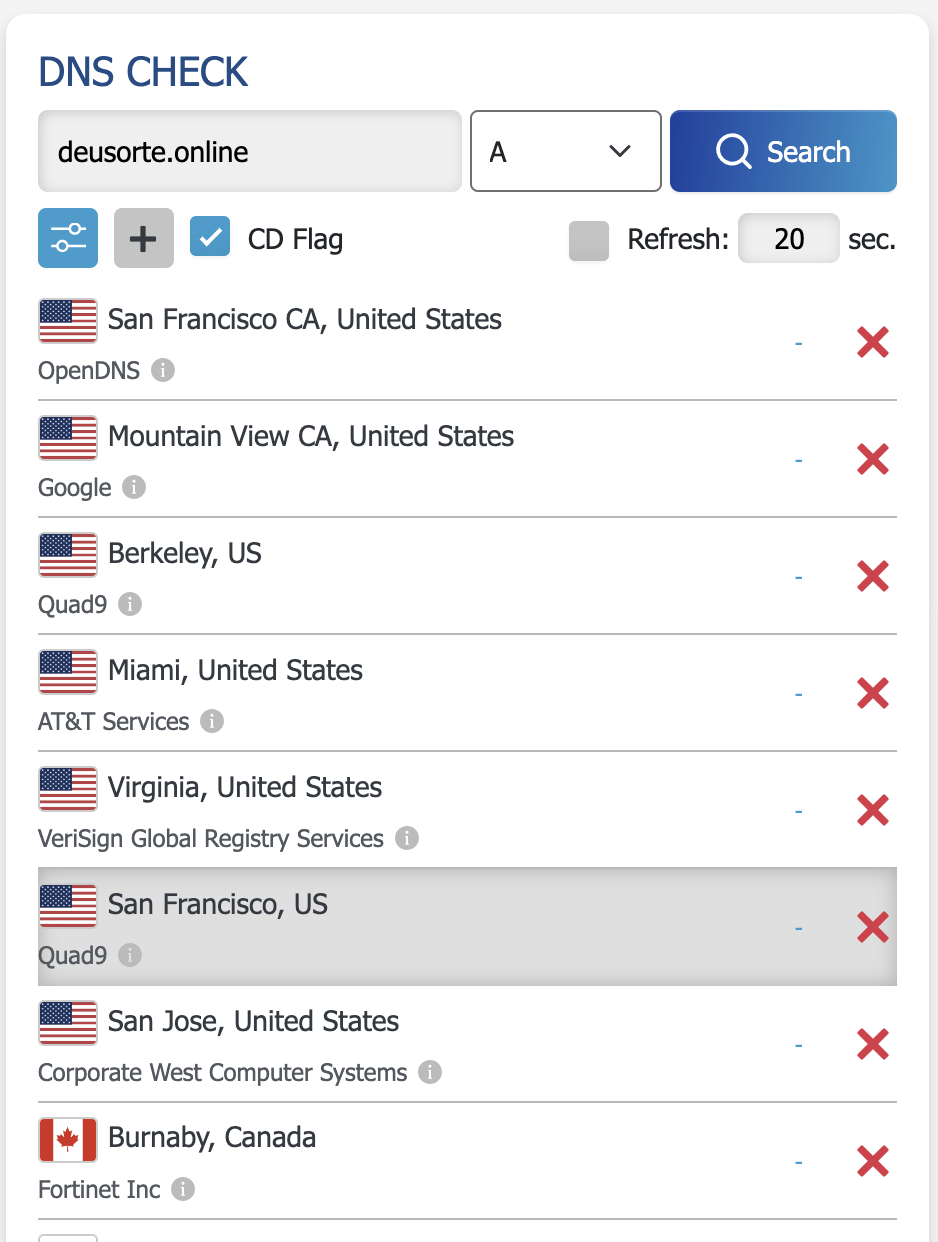Click info icon next to Fortinet Inc
This screenshot has width=938, height=1242.
pyautogui.click(x=183, y=1190)
